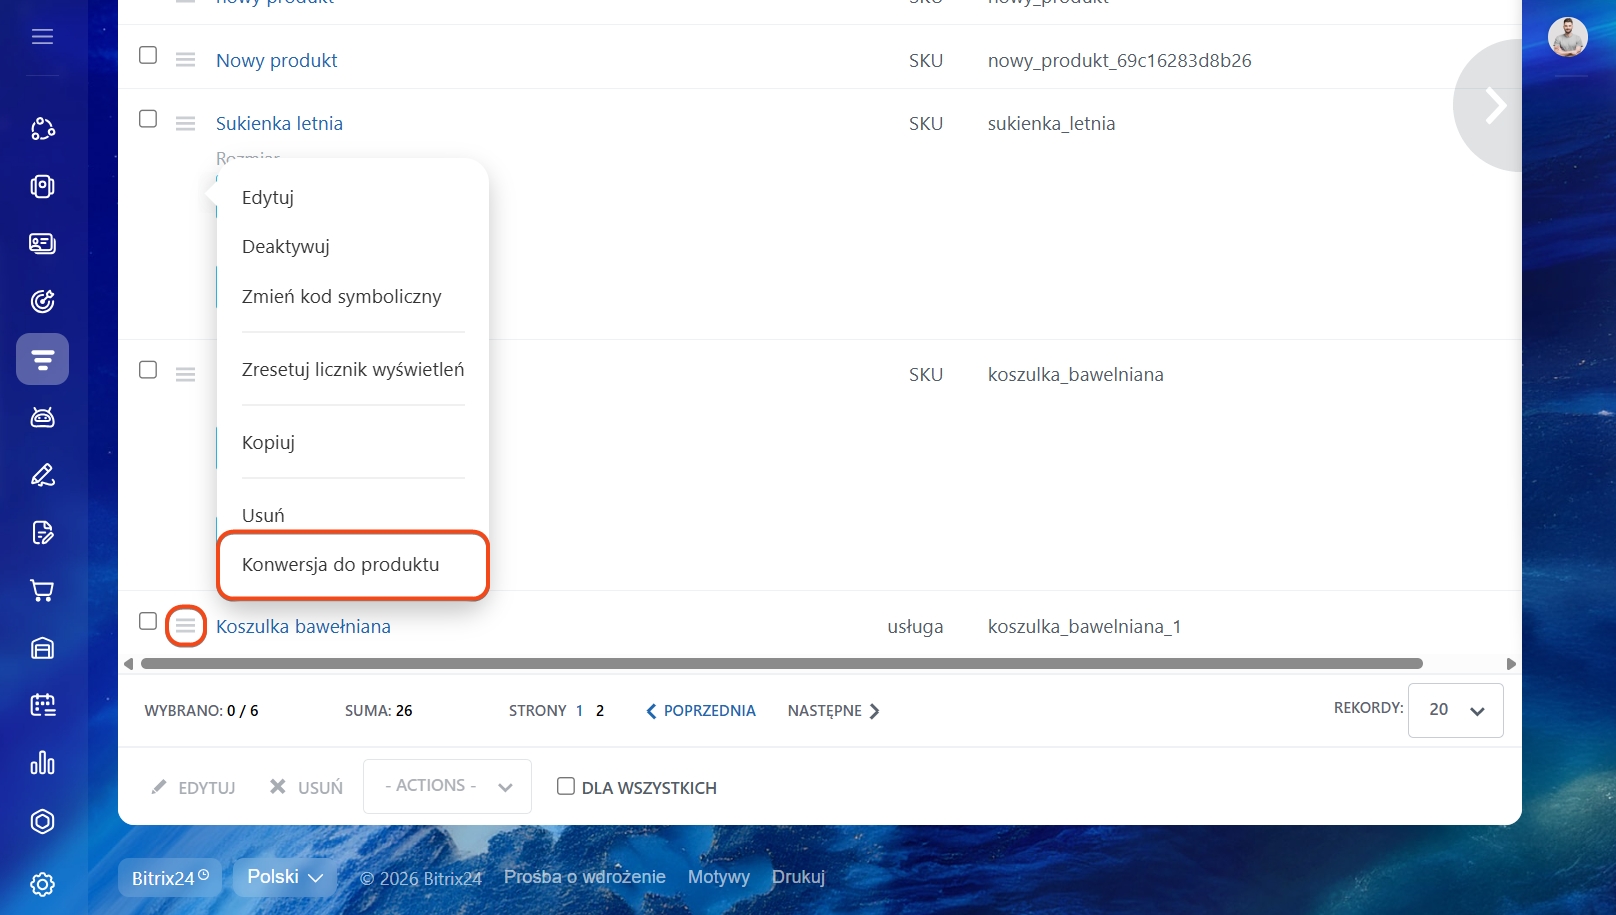1616x915 pixels.
Task: Click the hamburger menu icon at top left
Action: (42, 37)
